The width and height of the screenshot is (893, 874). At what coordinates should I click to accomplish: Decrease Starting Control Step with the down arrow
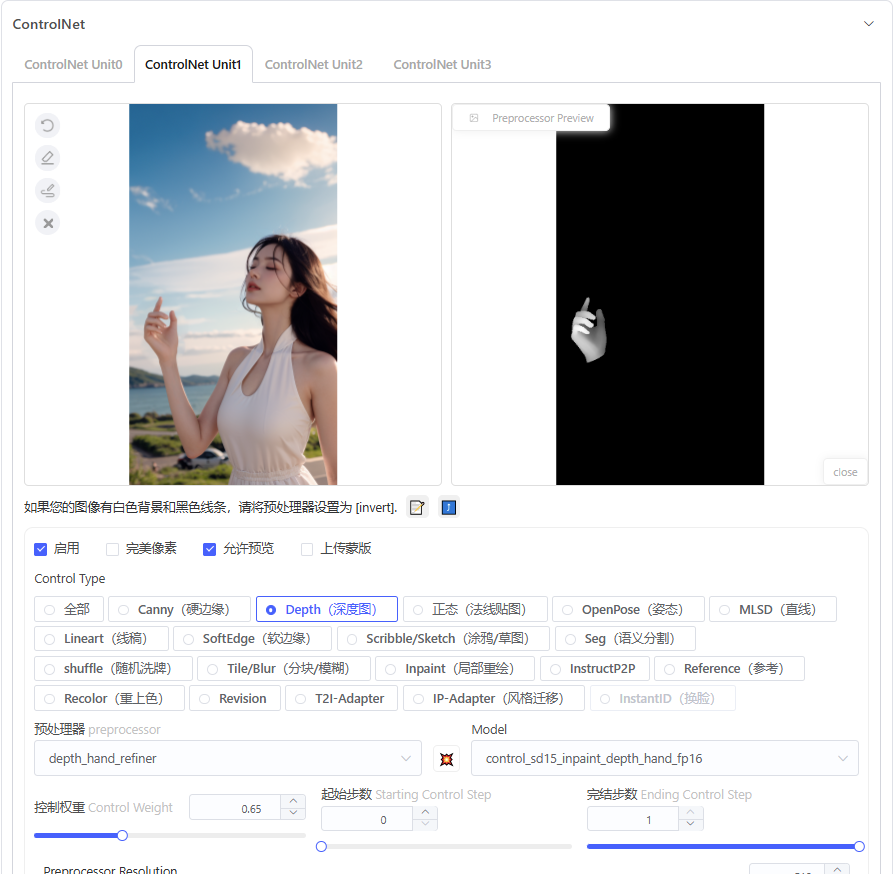tap(425, 824)
